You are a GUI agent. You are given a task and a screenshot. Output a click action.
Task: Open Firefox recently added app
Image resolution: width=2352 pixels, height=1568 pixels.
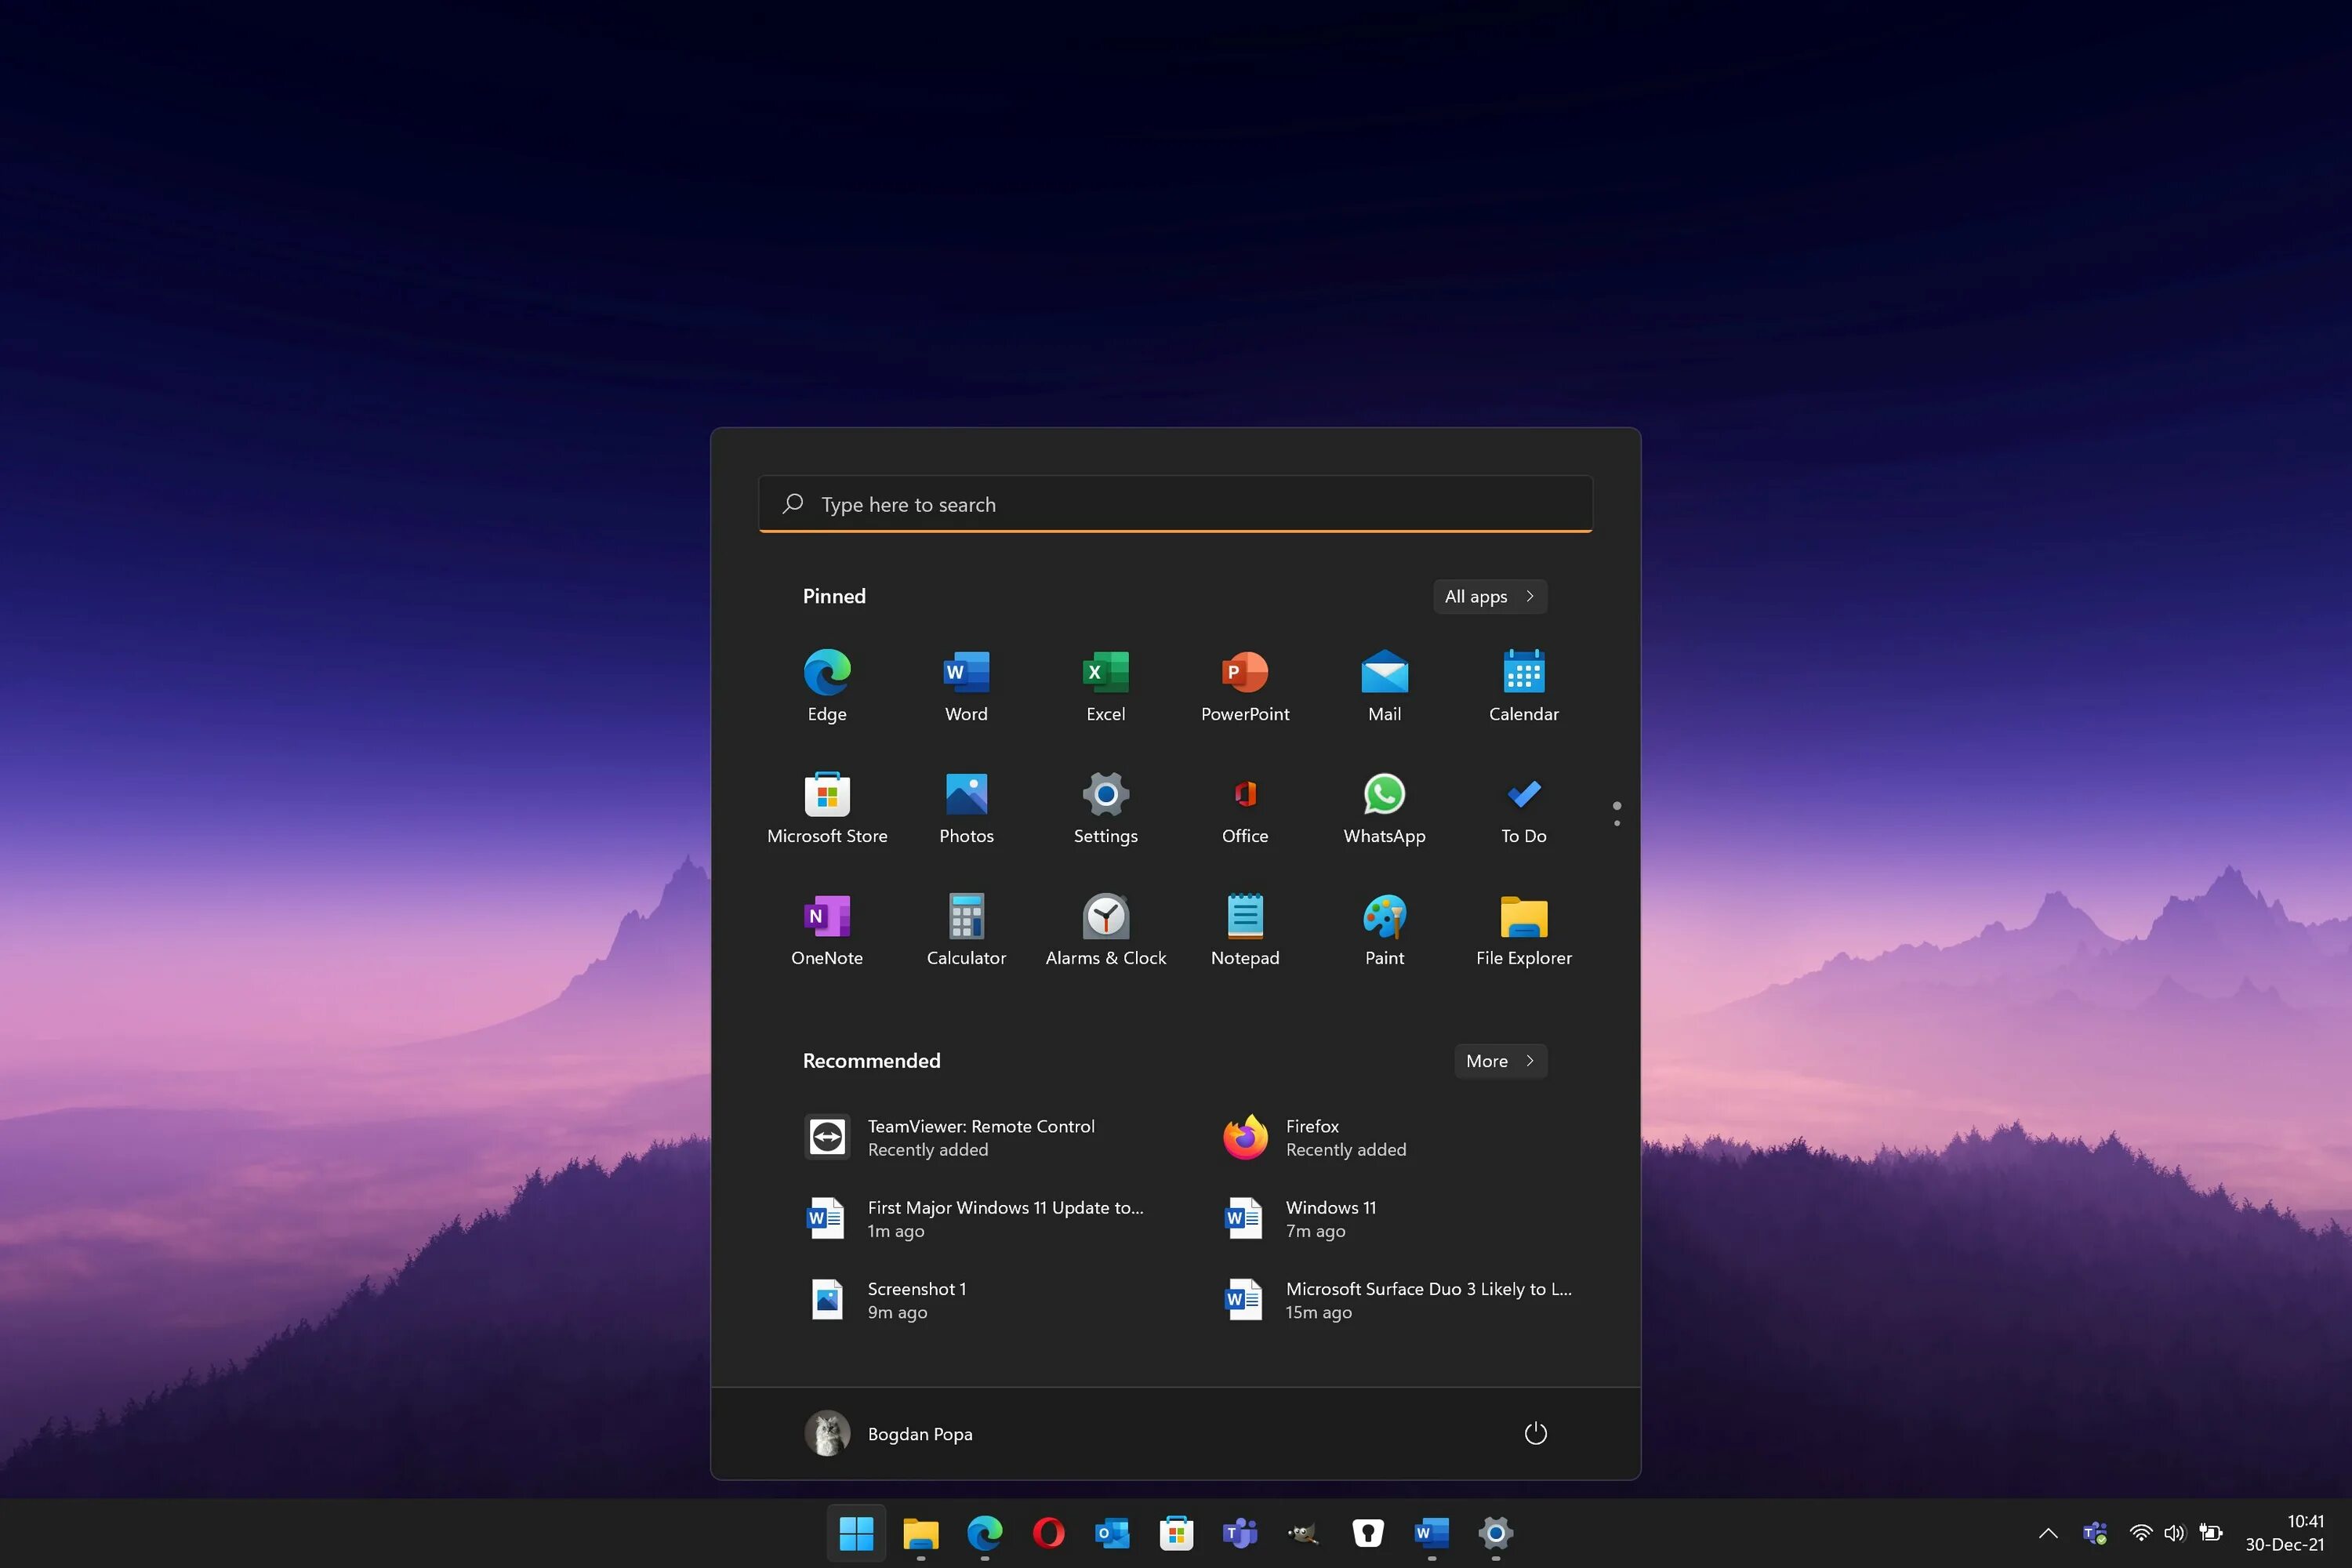[x=1312, y=1138]
